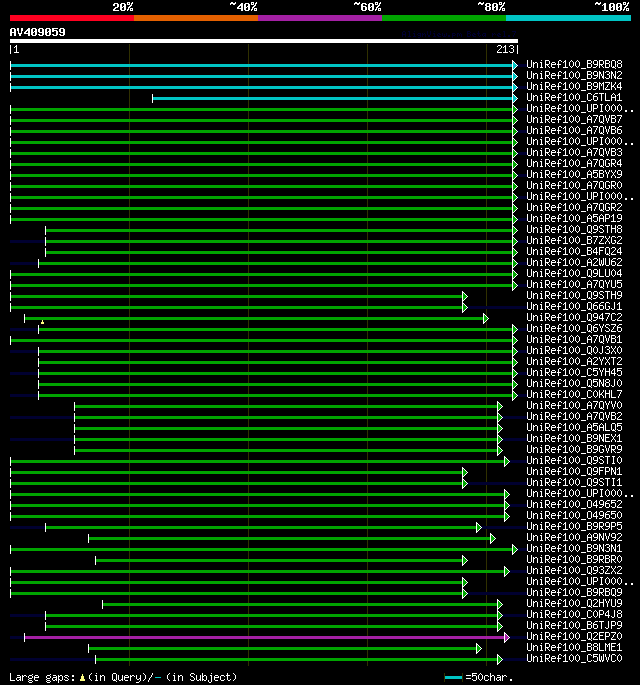Click the UniRef100_A5BYX9 label
Viewport: 640px width, 685px height.
click(574, 174)
